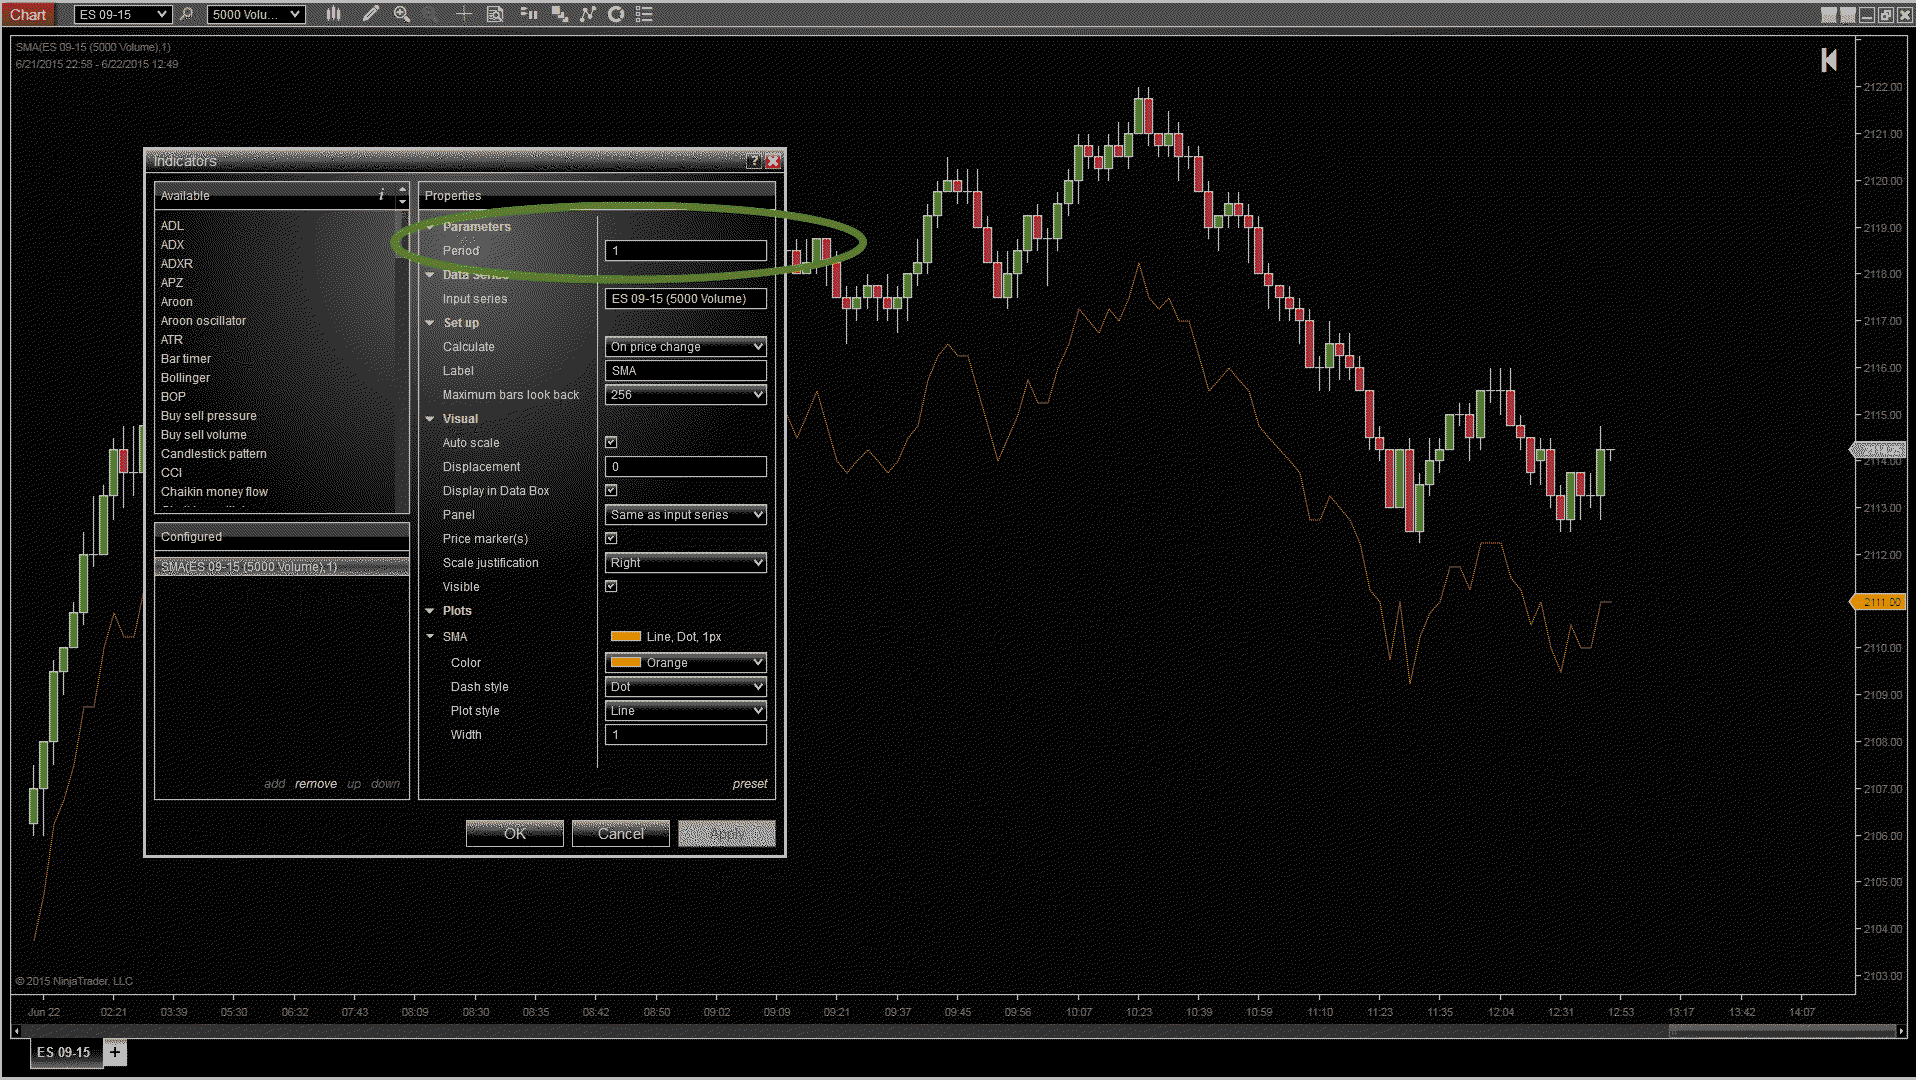Open the Scale justification dropdown
Screen dimensions: 1916x1080
(686, 563)
